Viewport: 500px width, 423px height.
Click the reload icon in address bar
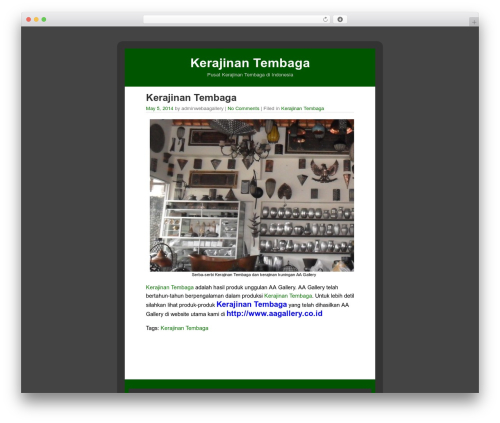click(325, 19)
